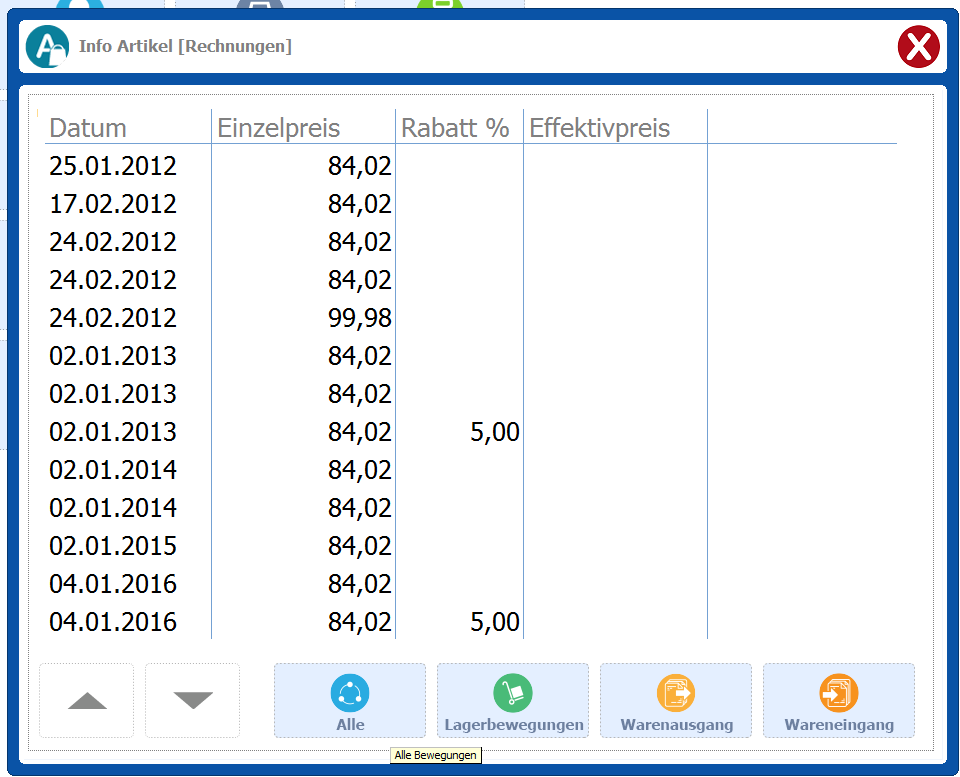Select the row dated 17.02.2012
This screenshot has height=777, width=960.
(x=113, y=204)
